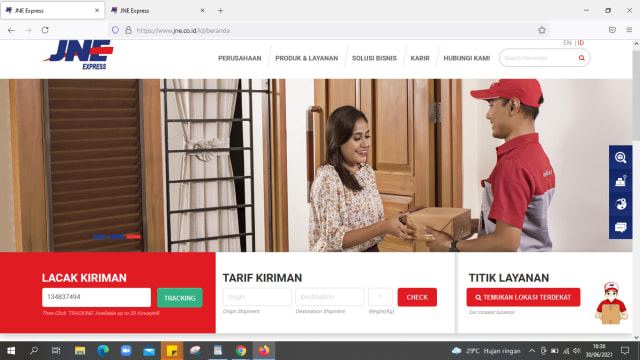This screenshot has height=360, width=640.
Task: Click the green TRACKING button
Action: point(180,298)
